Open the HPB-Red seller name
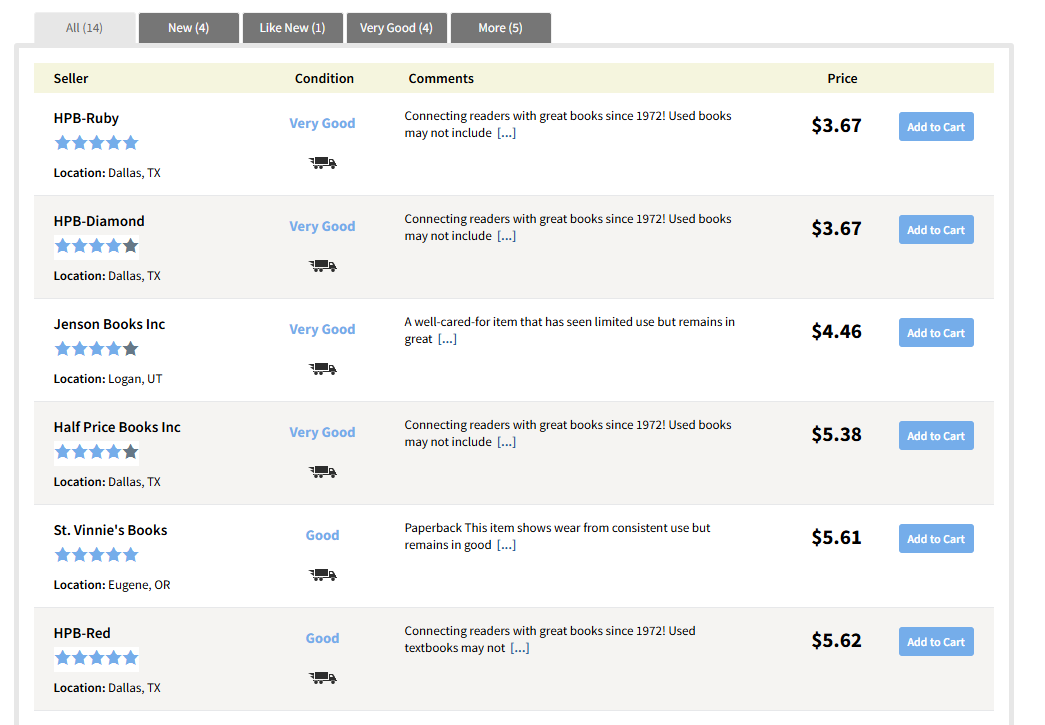The height and width of the screenshot is (725, 1045). [82, 633]
